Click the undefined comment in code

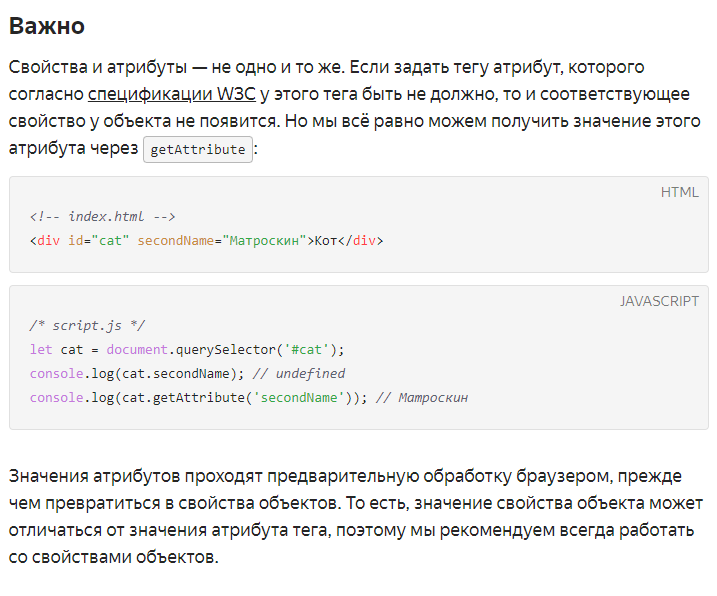[x=299, y=374]
